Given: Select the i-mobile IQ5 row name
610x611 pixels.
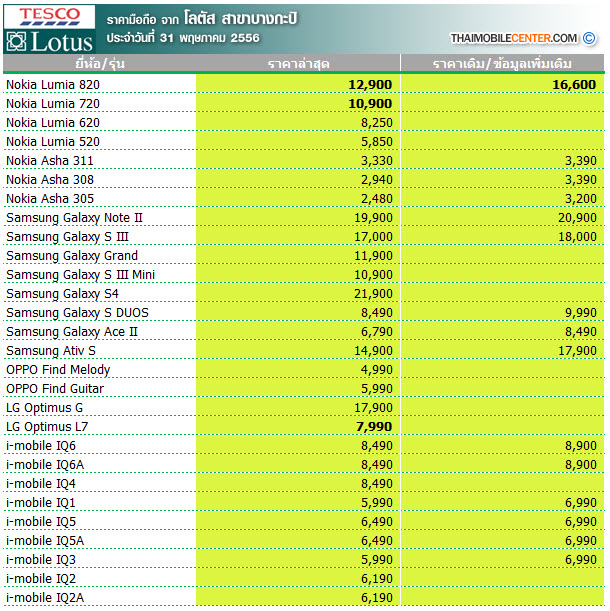Looking at the screenshot, I should click(x=41, y=522).
